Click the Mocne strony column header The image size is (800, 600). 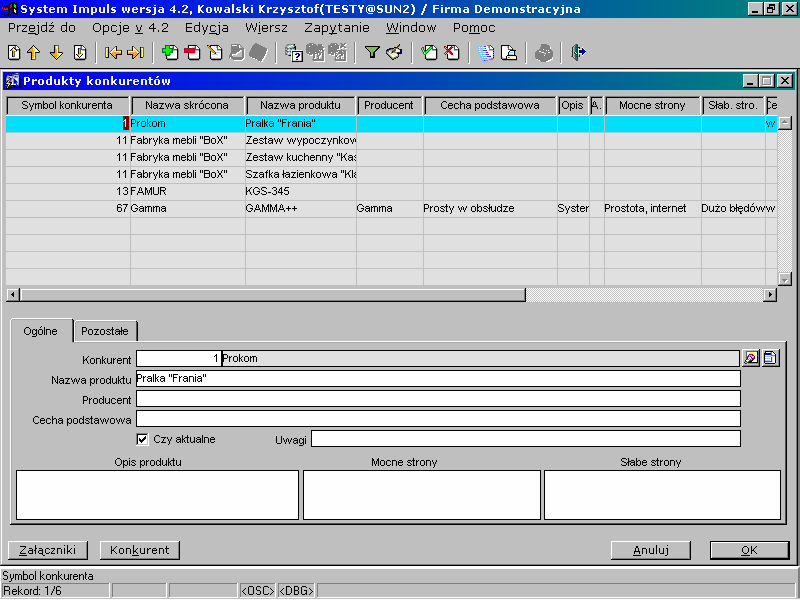[653, 106]
